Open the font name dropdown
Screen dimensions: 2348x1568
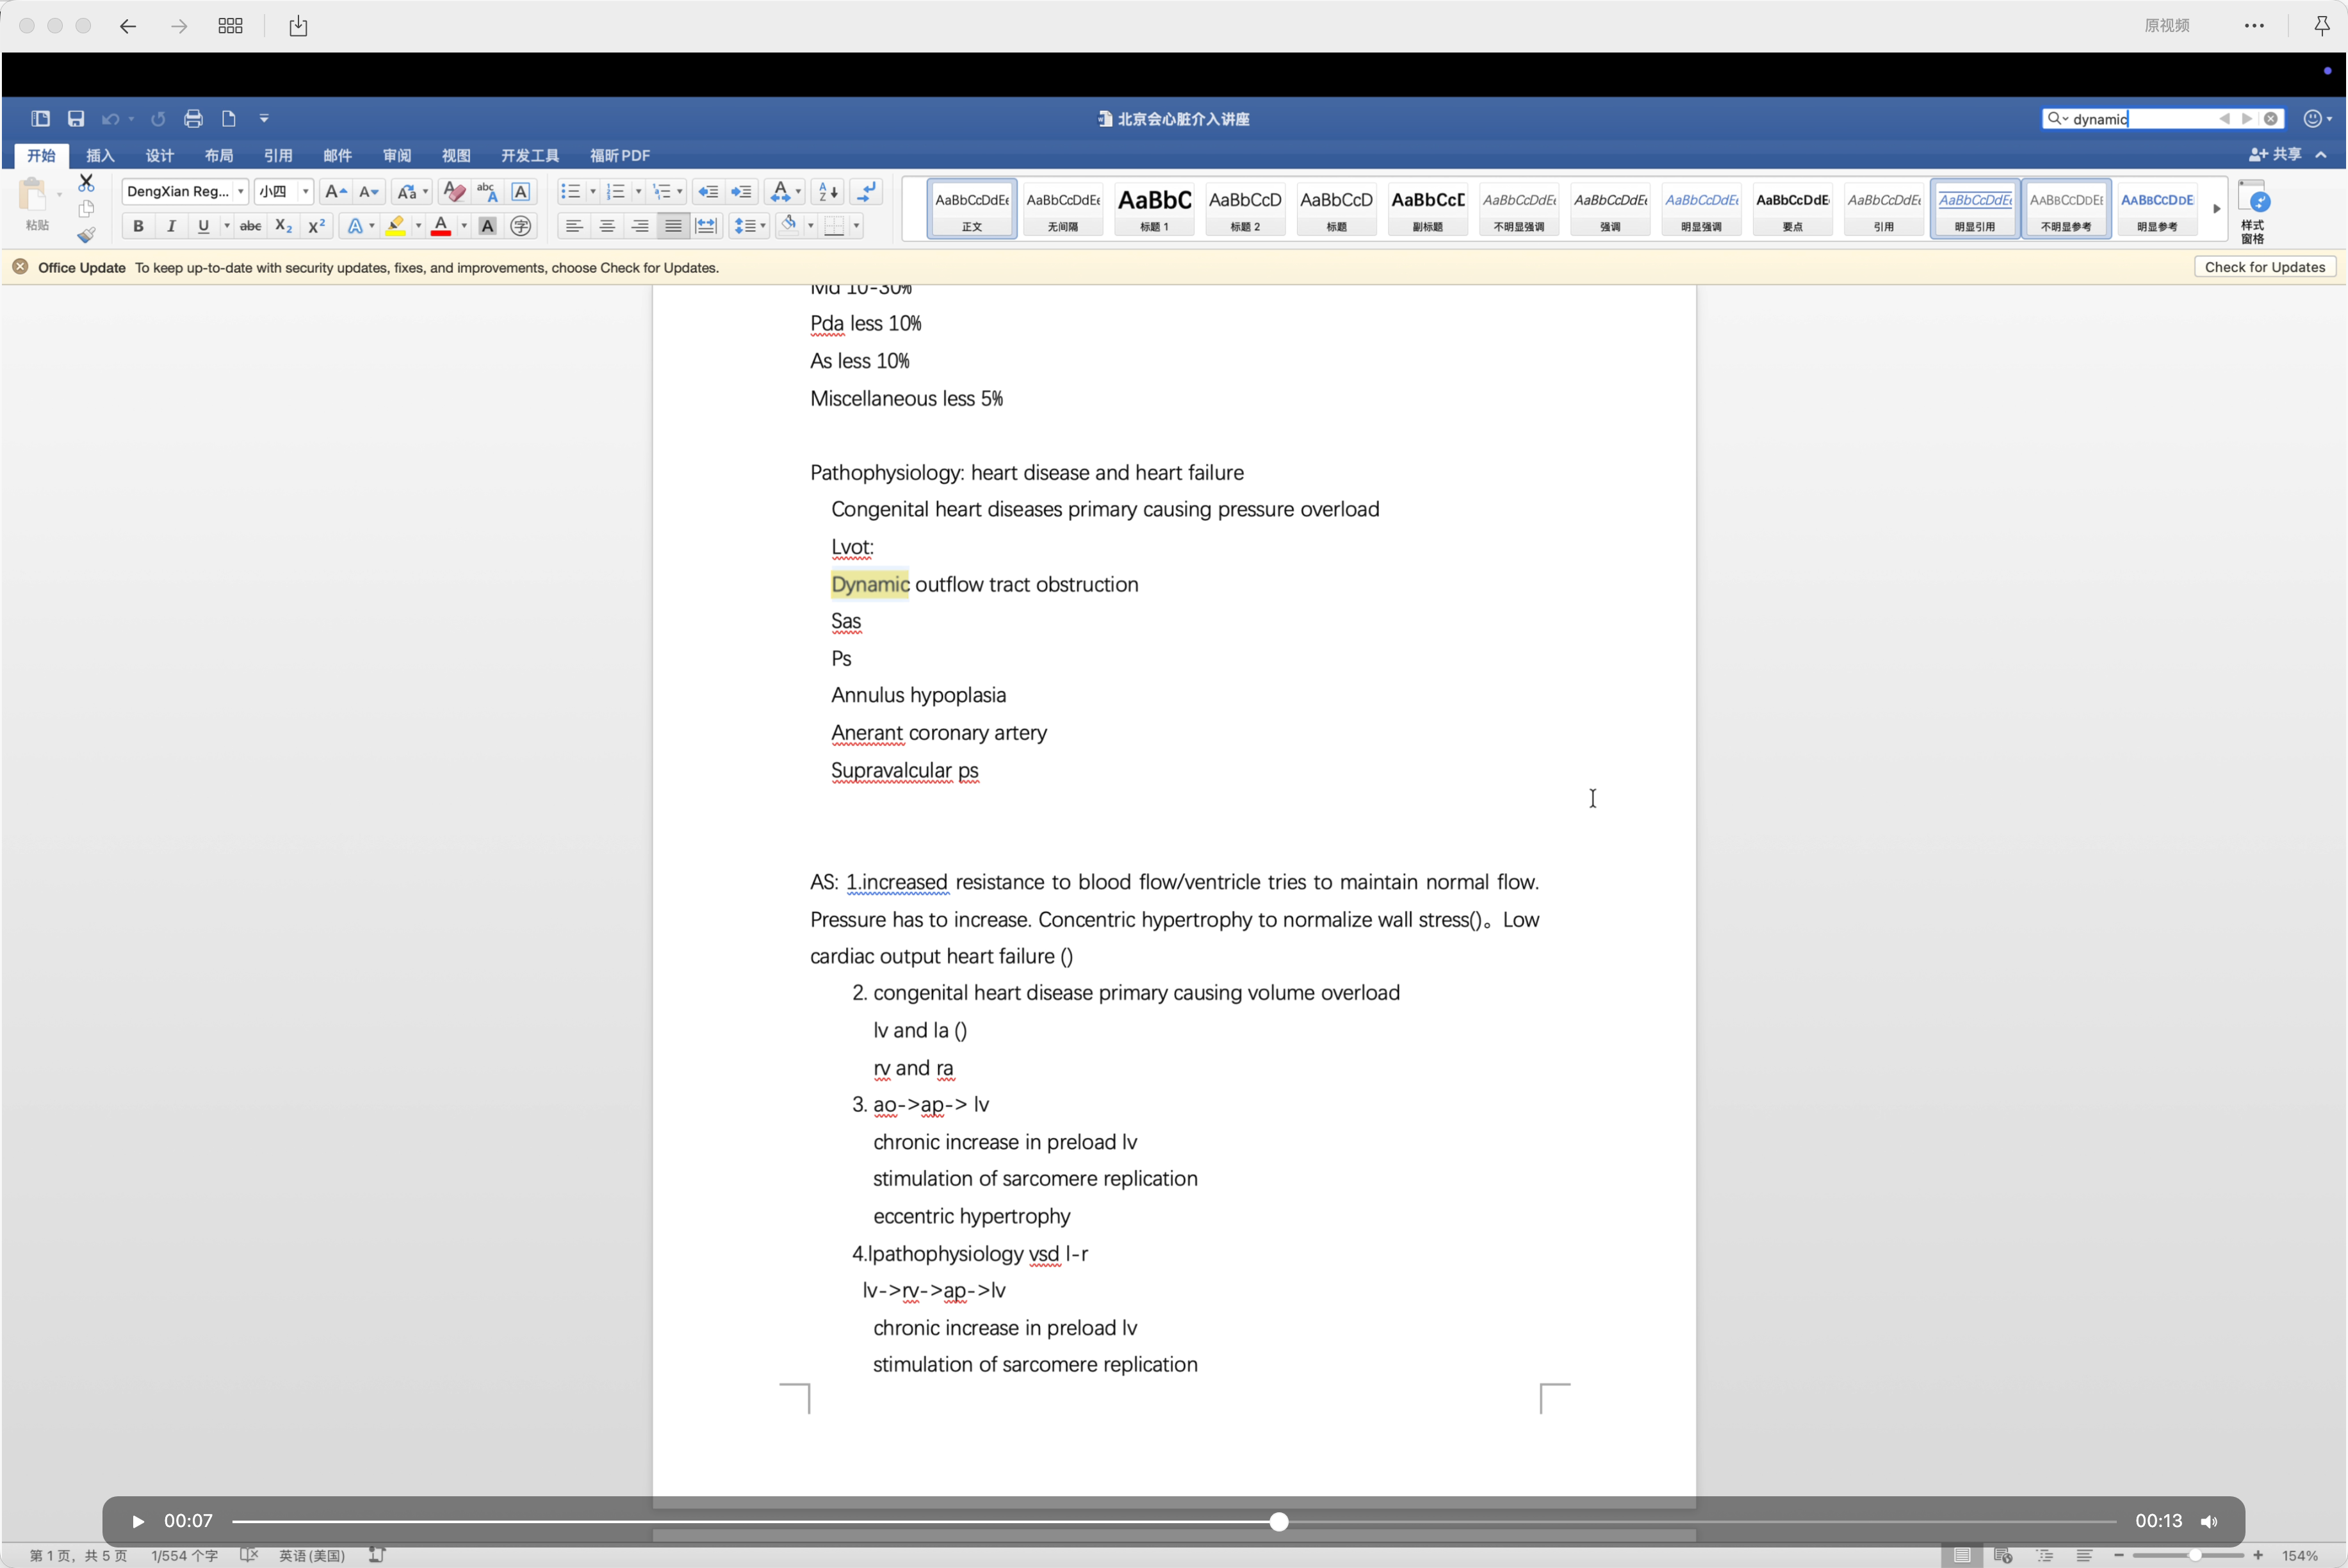[241, 192]
